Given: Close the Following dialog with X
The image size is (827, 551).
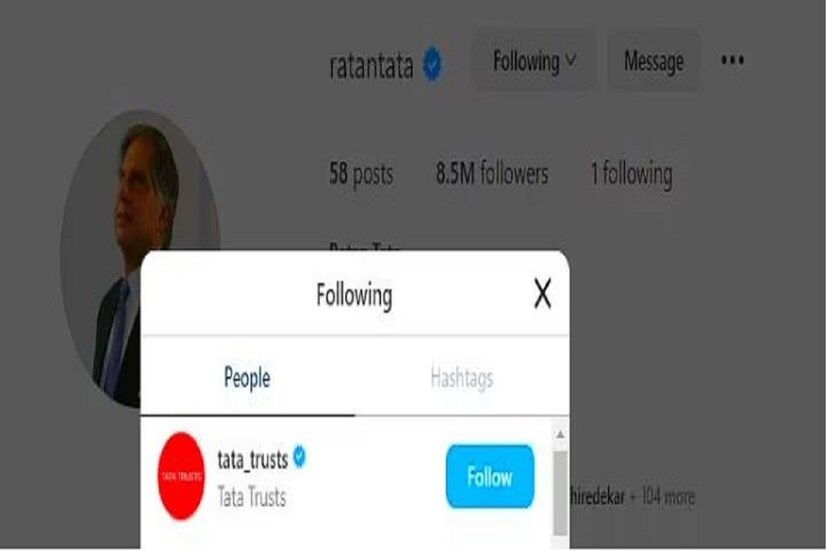Looking at the screenshot, I should [x=542, y=293].
